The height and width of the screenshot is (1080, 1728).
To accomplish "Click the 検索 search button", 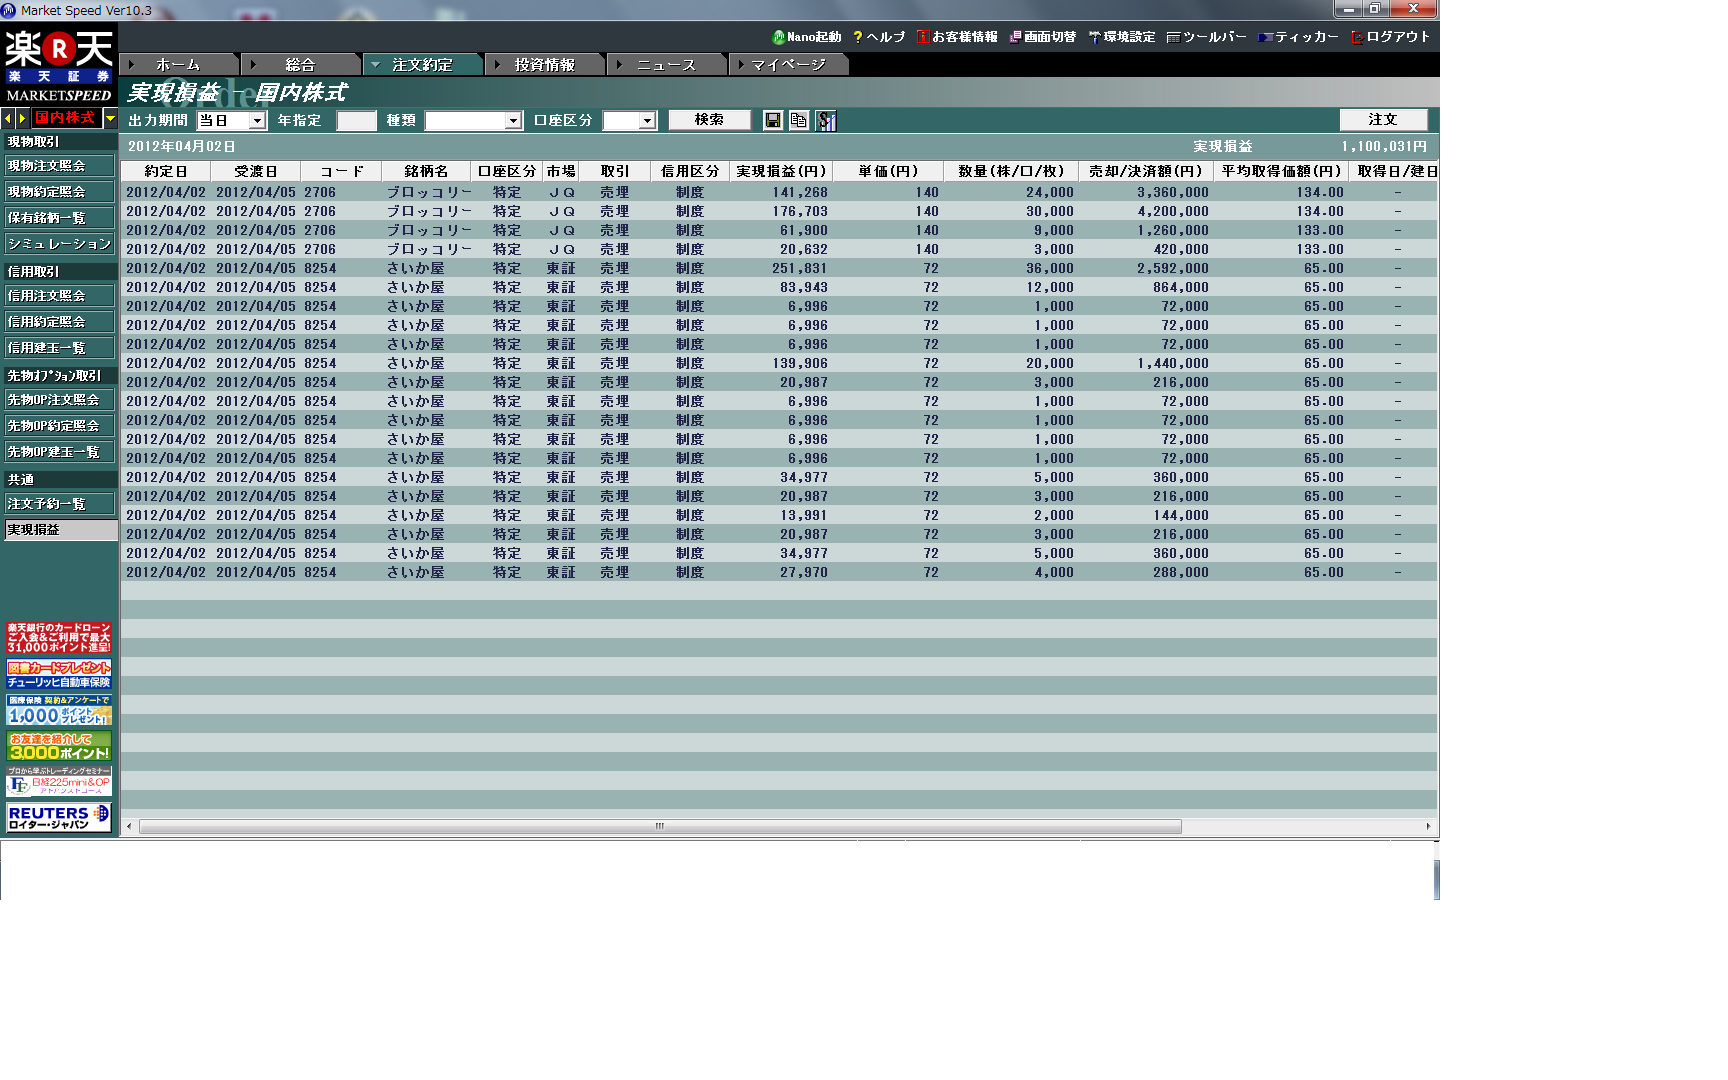I will coord(710,120).
